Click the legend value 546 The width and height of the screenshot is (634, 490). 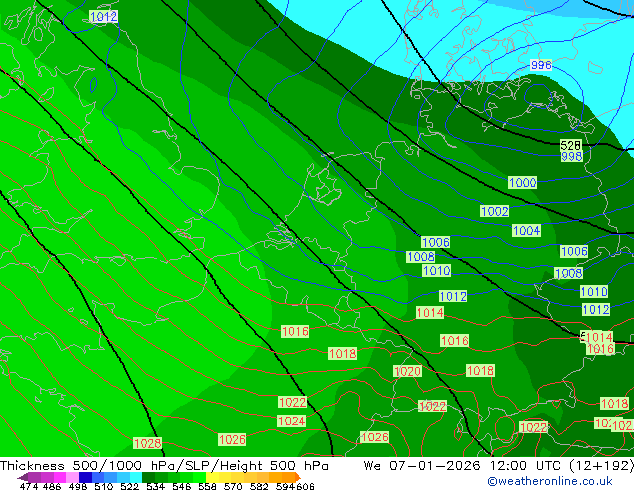182,486
